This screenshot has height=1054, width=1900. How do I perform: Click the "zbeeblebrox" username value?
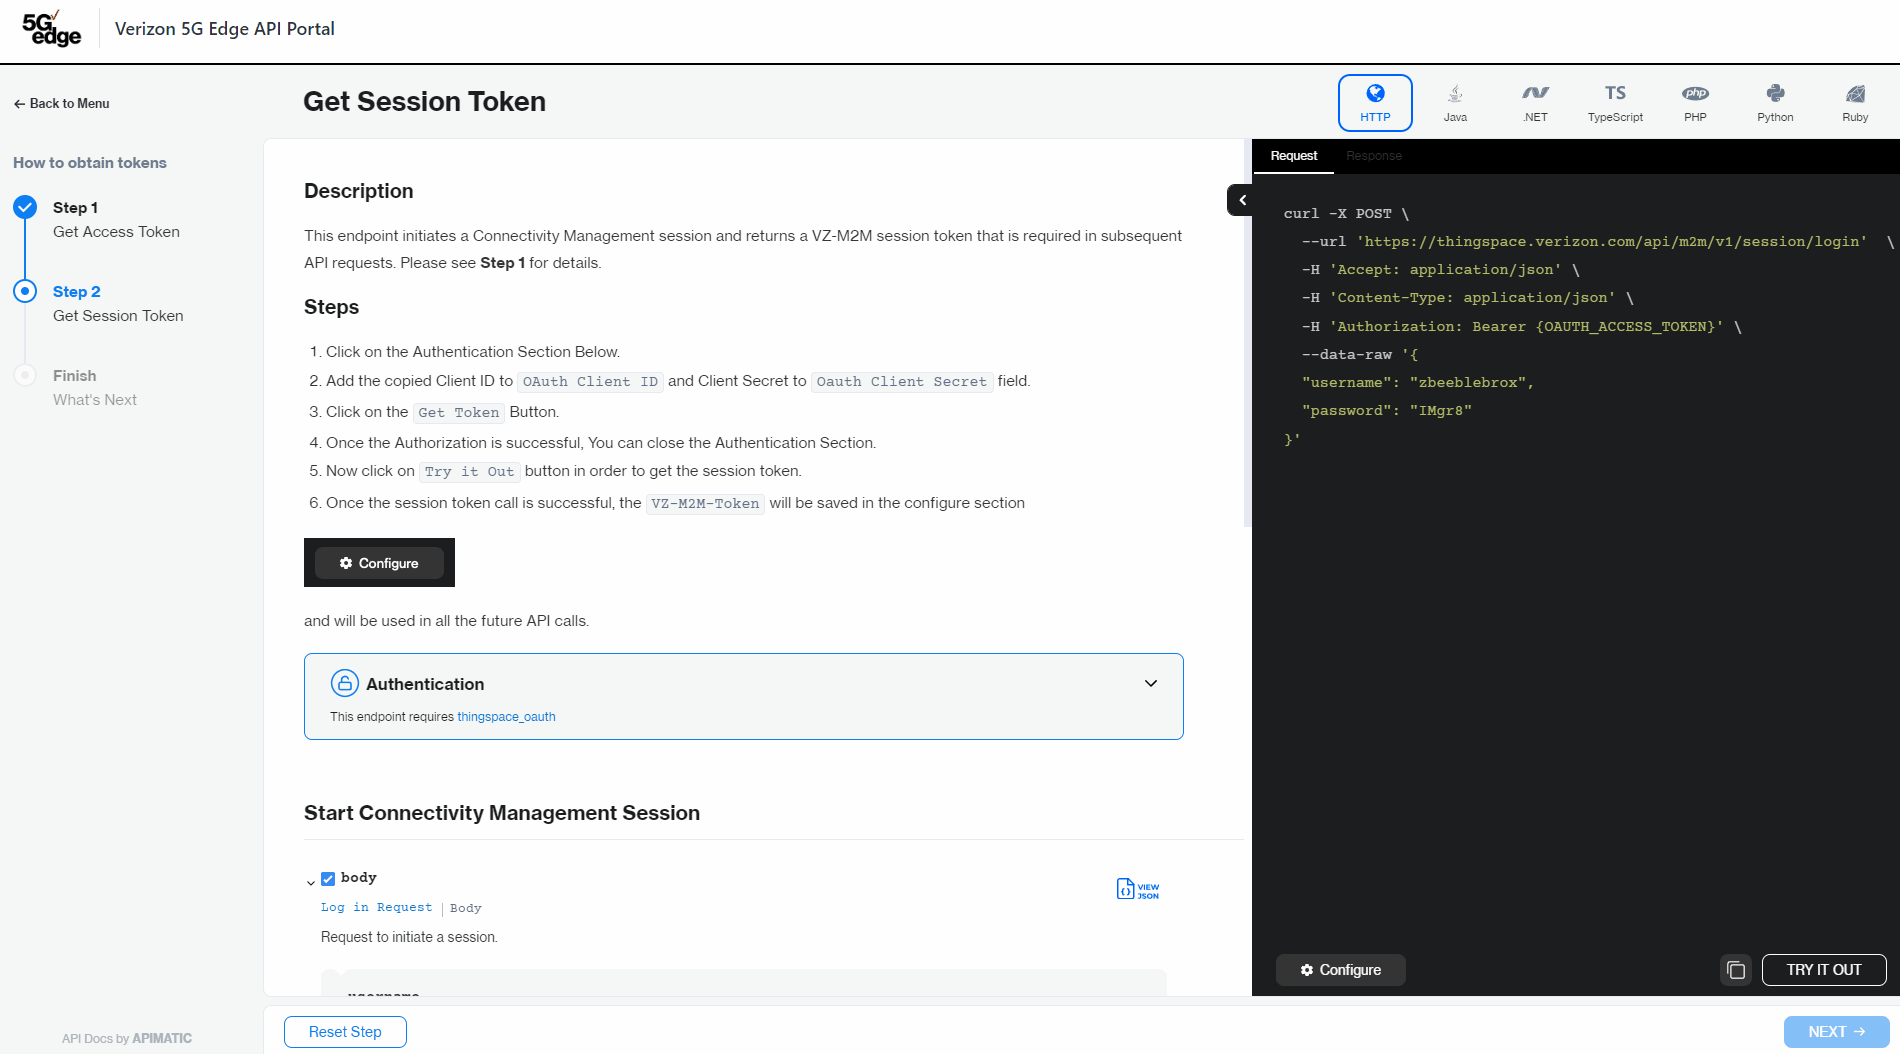click(1467, 382)
